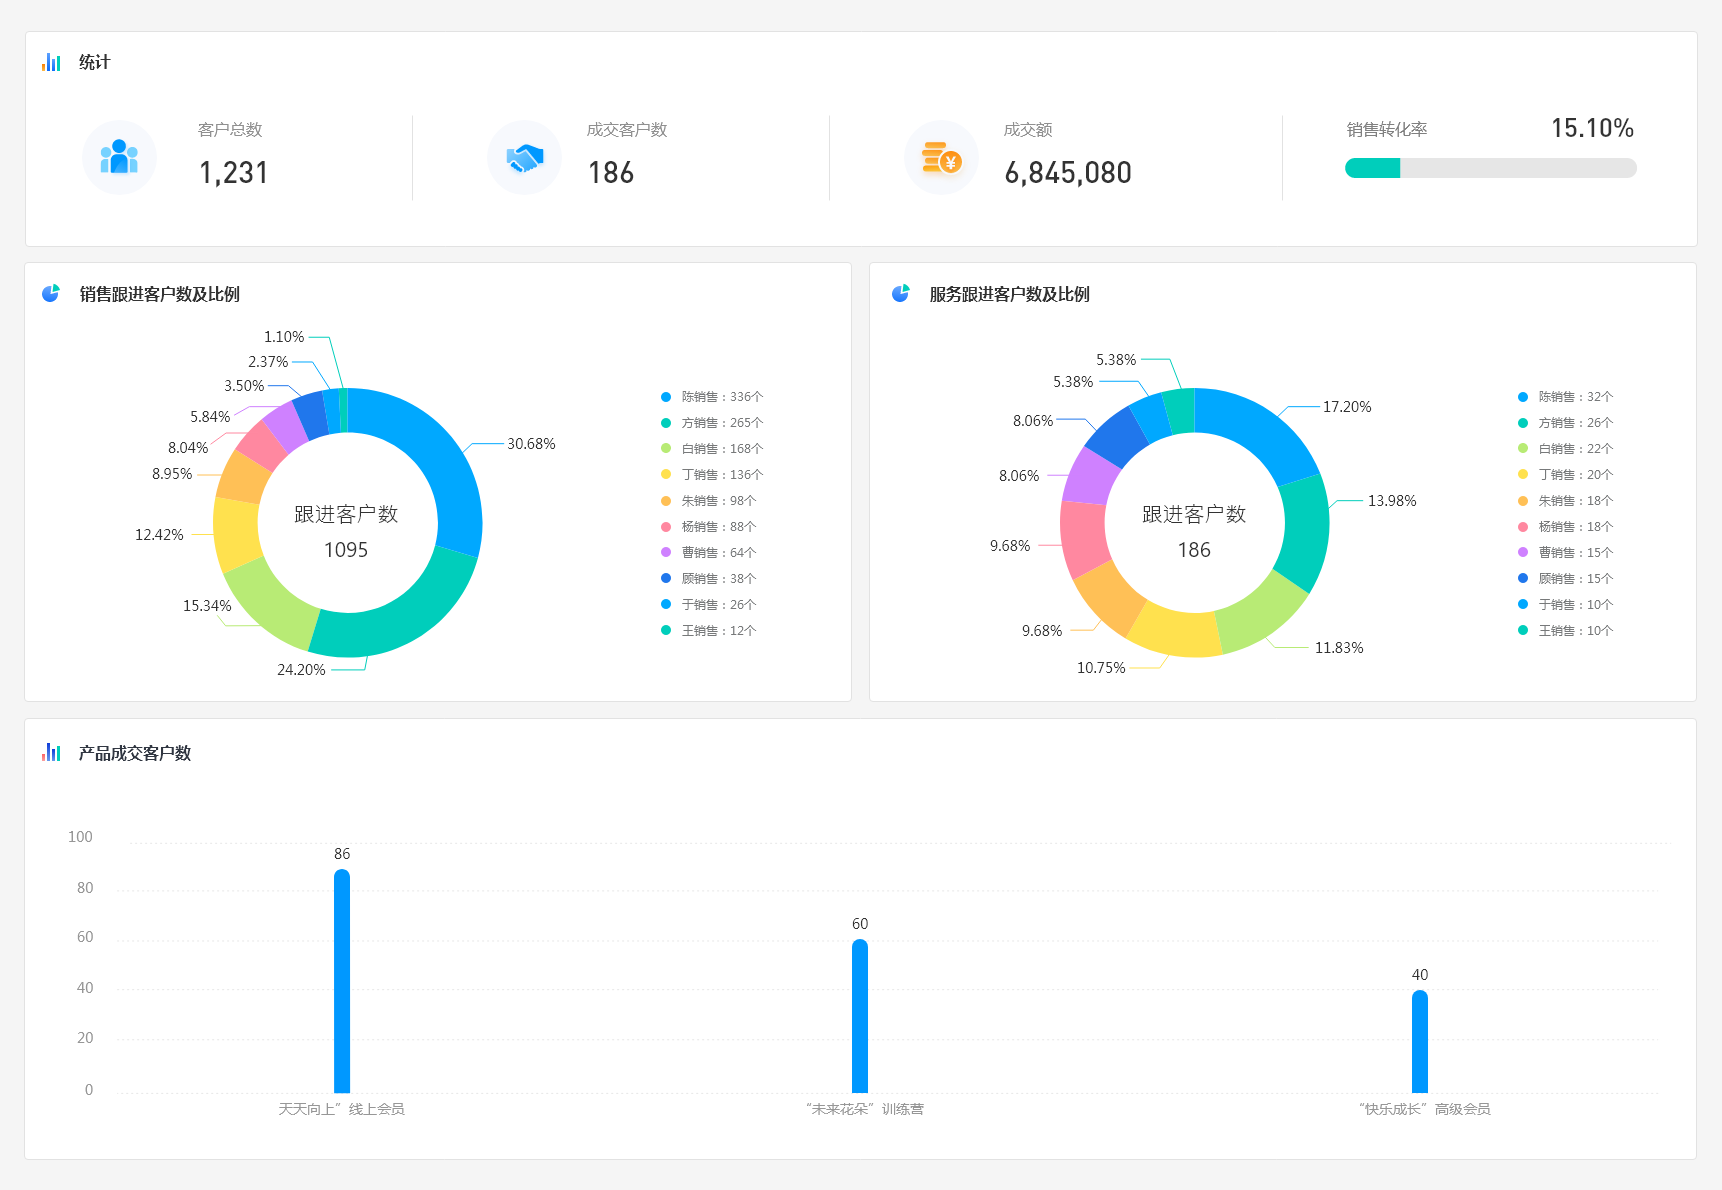Click the “快乐成长”高级会员 axis label
Image resolution: width=1722 pixels, height=1190 pixels.
(x=1425, y=1109)
